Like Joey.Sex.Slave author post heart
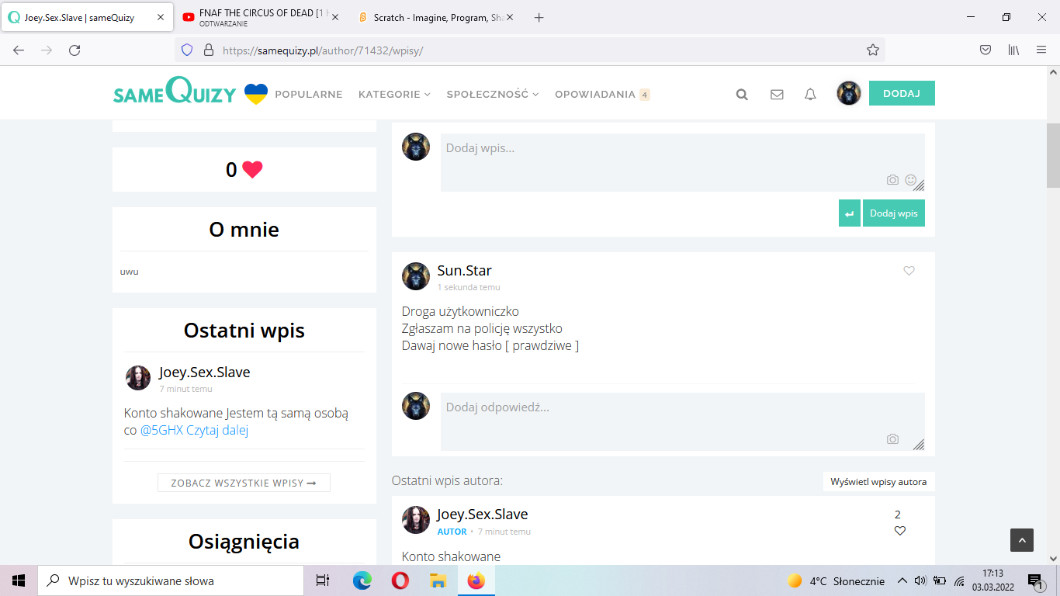The height and width of the screenshot is (596, 1060). pos(900,531)
